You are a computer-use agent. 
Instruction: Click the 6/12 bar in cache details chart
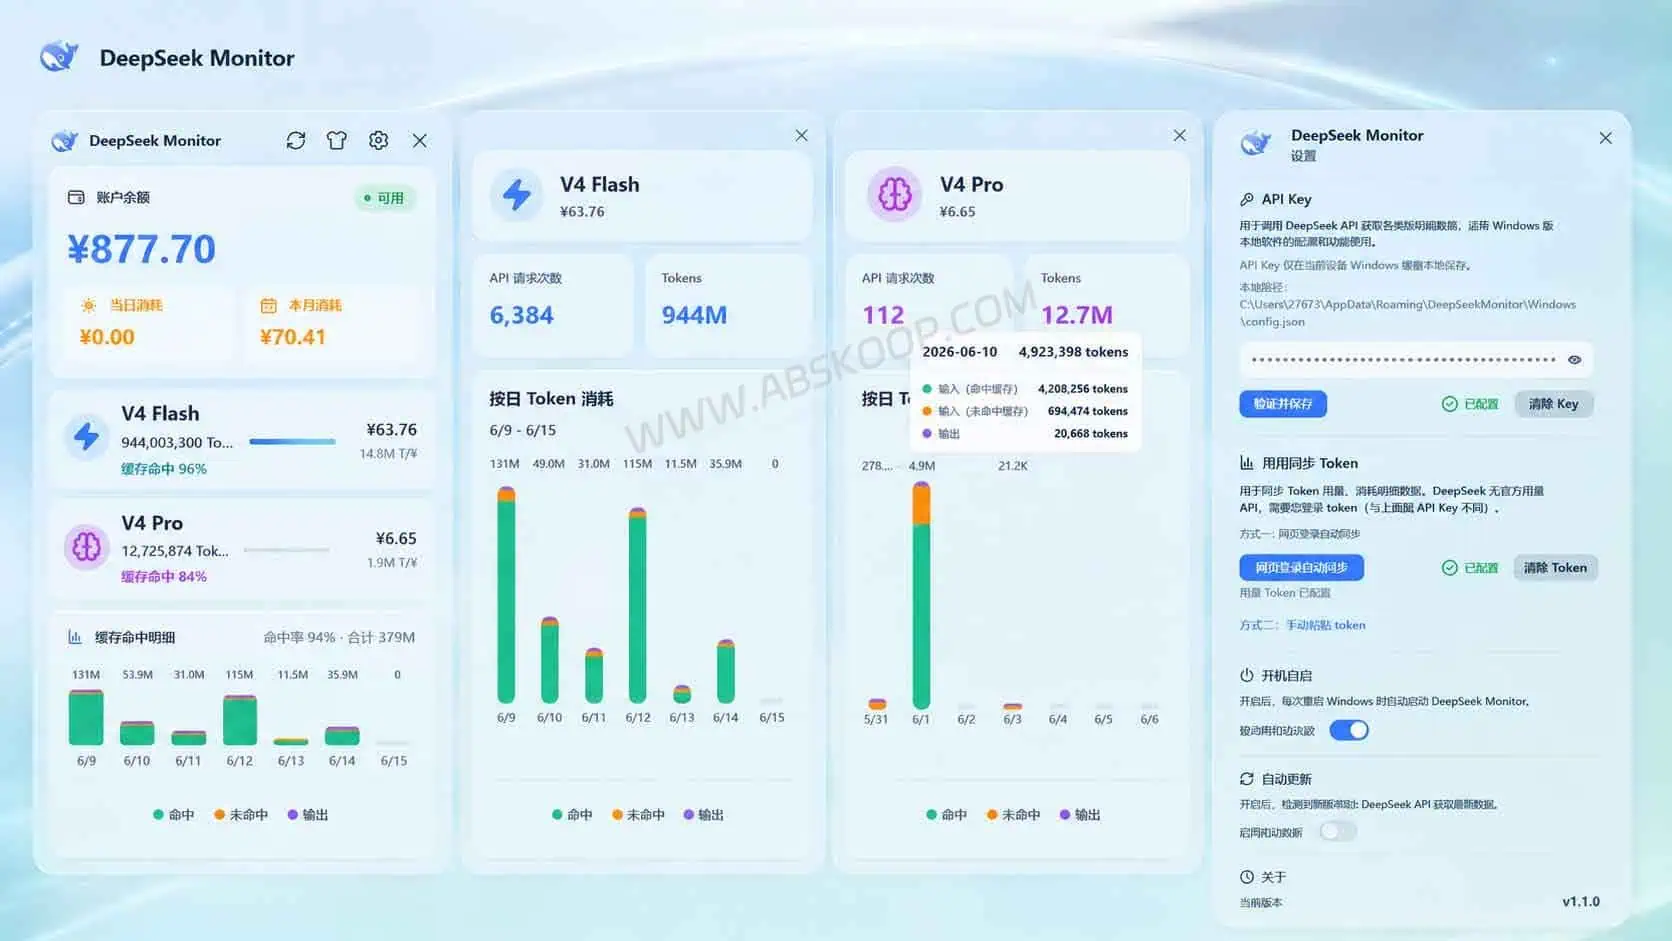tap(240, 720)
